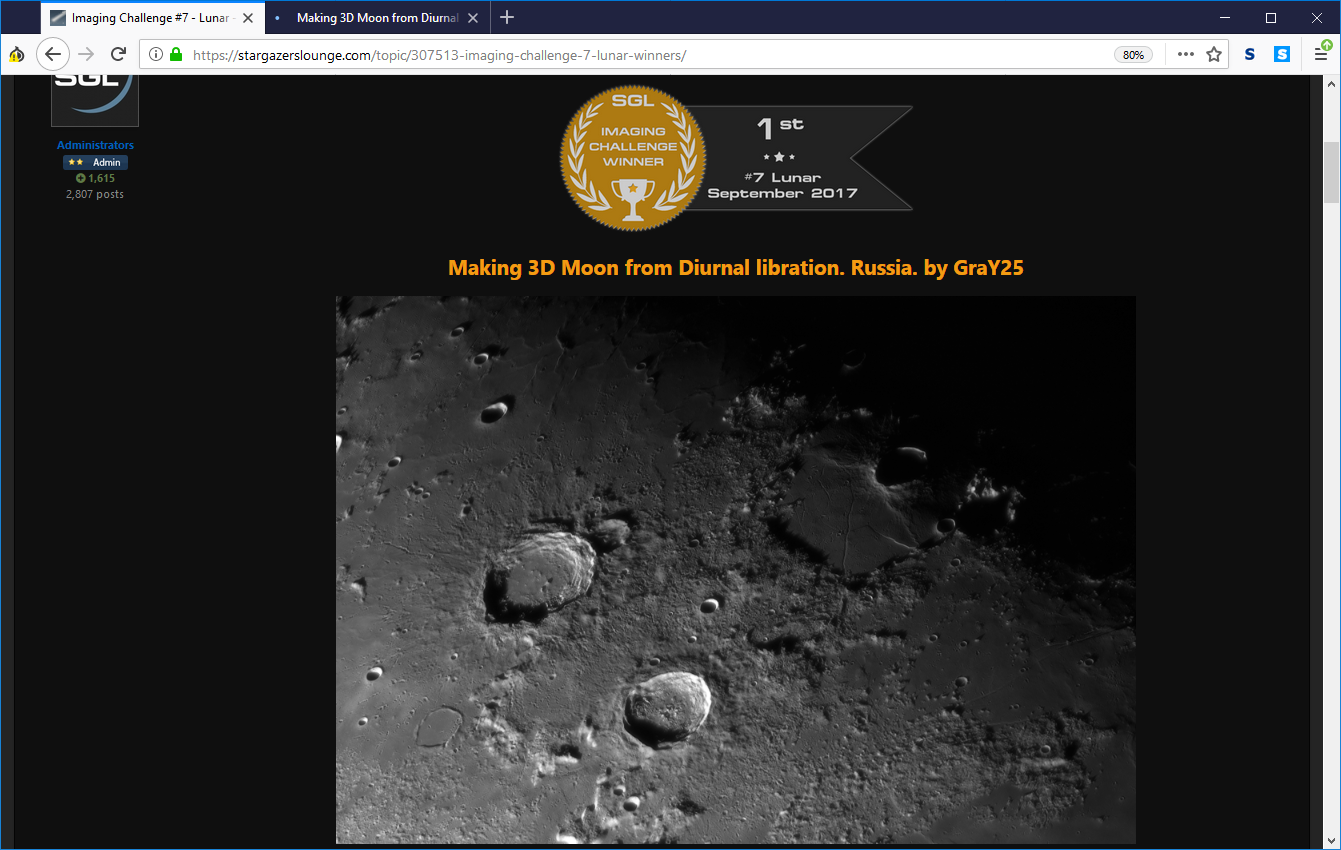Open the site information icon in address bar
1341x850 pixels.
pyautogui.click(x=156, y=55)
